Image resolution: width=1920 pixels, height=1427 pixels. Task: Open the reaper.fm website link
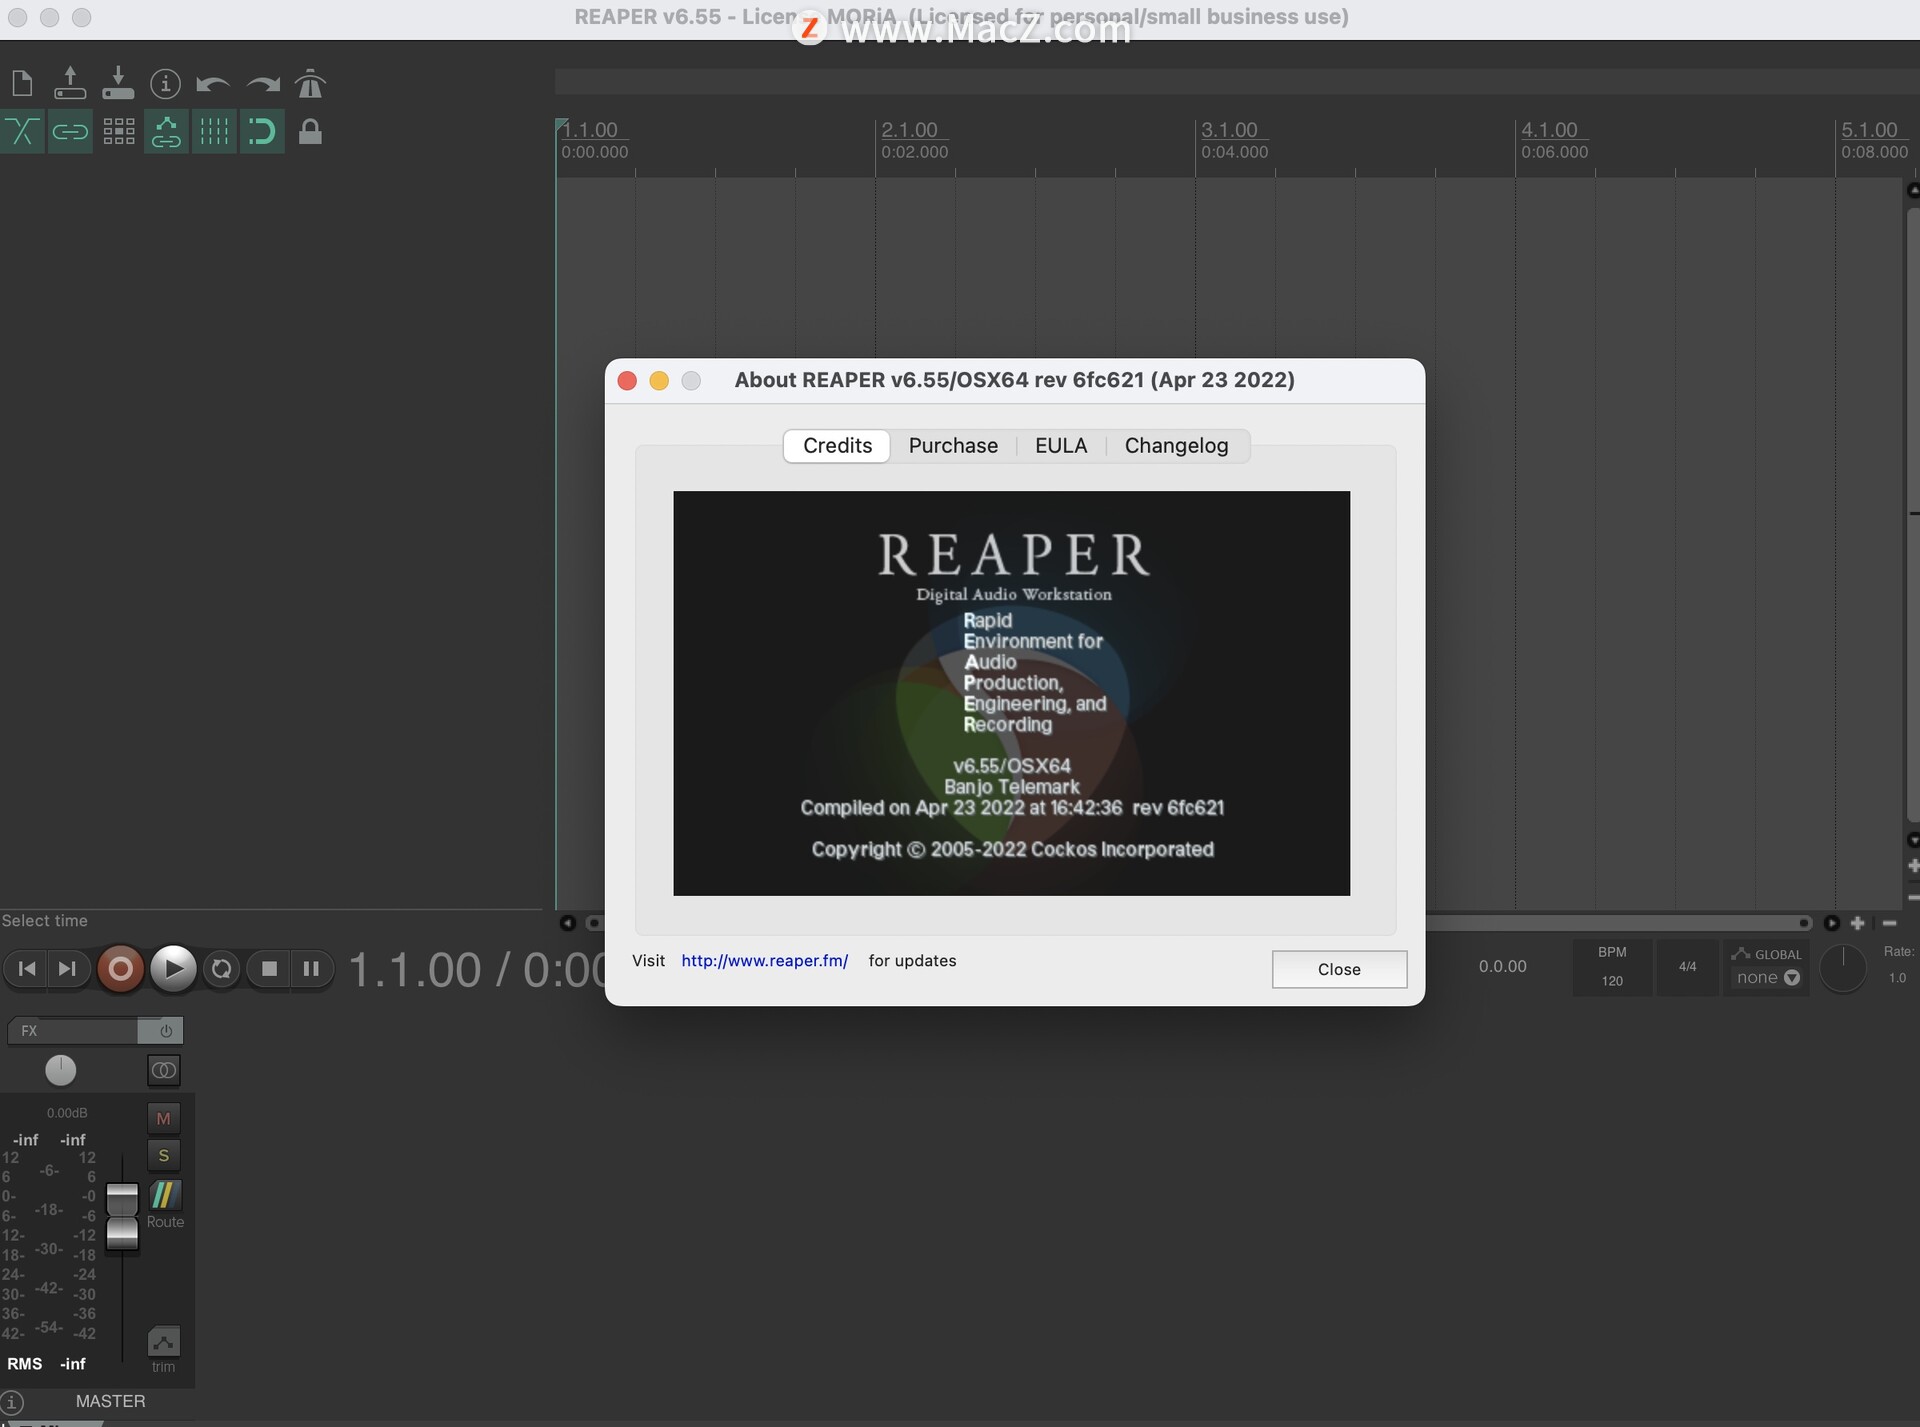coord(765,961)
